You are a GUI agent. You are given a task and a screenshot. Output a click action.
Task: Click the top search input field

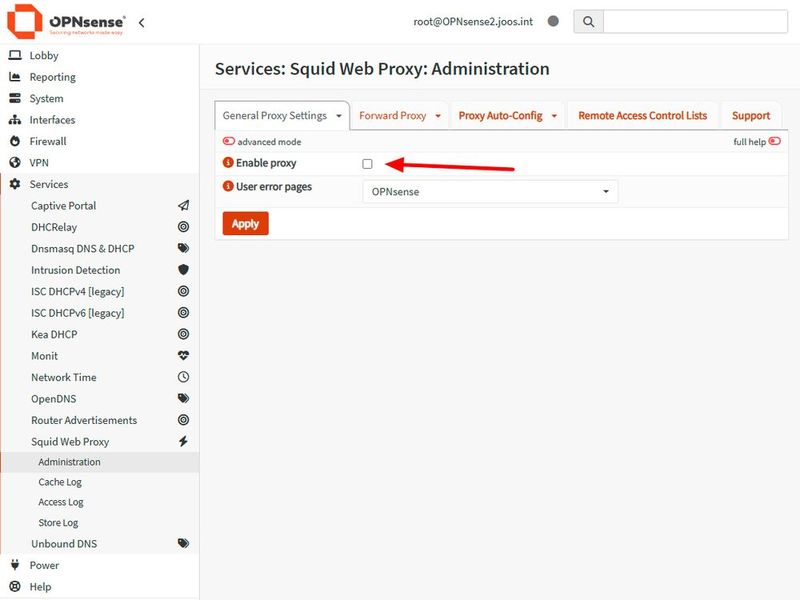coord(695,22)
